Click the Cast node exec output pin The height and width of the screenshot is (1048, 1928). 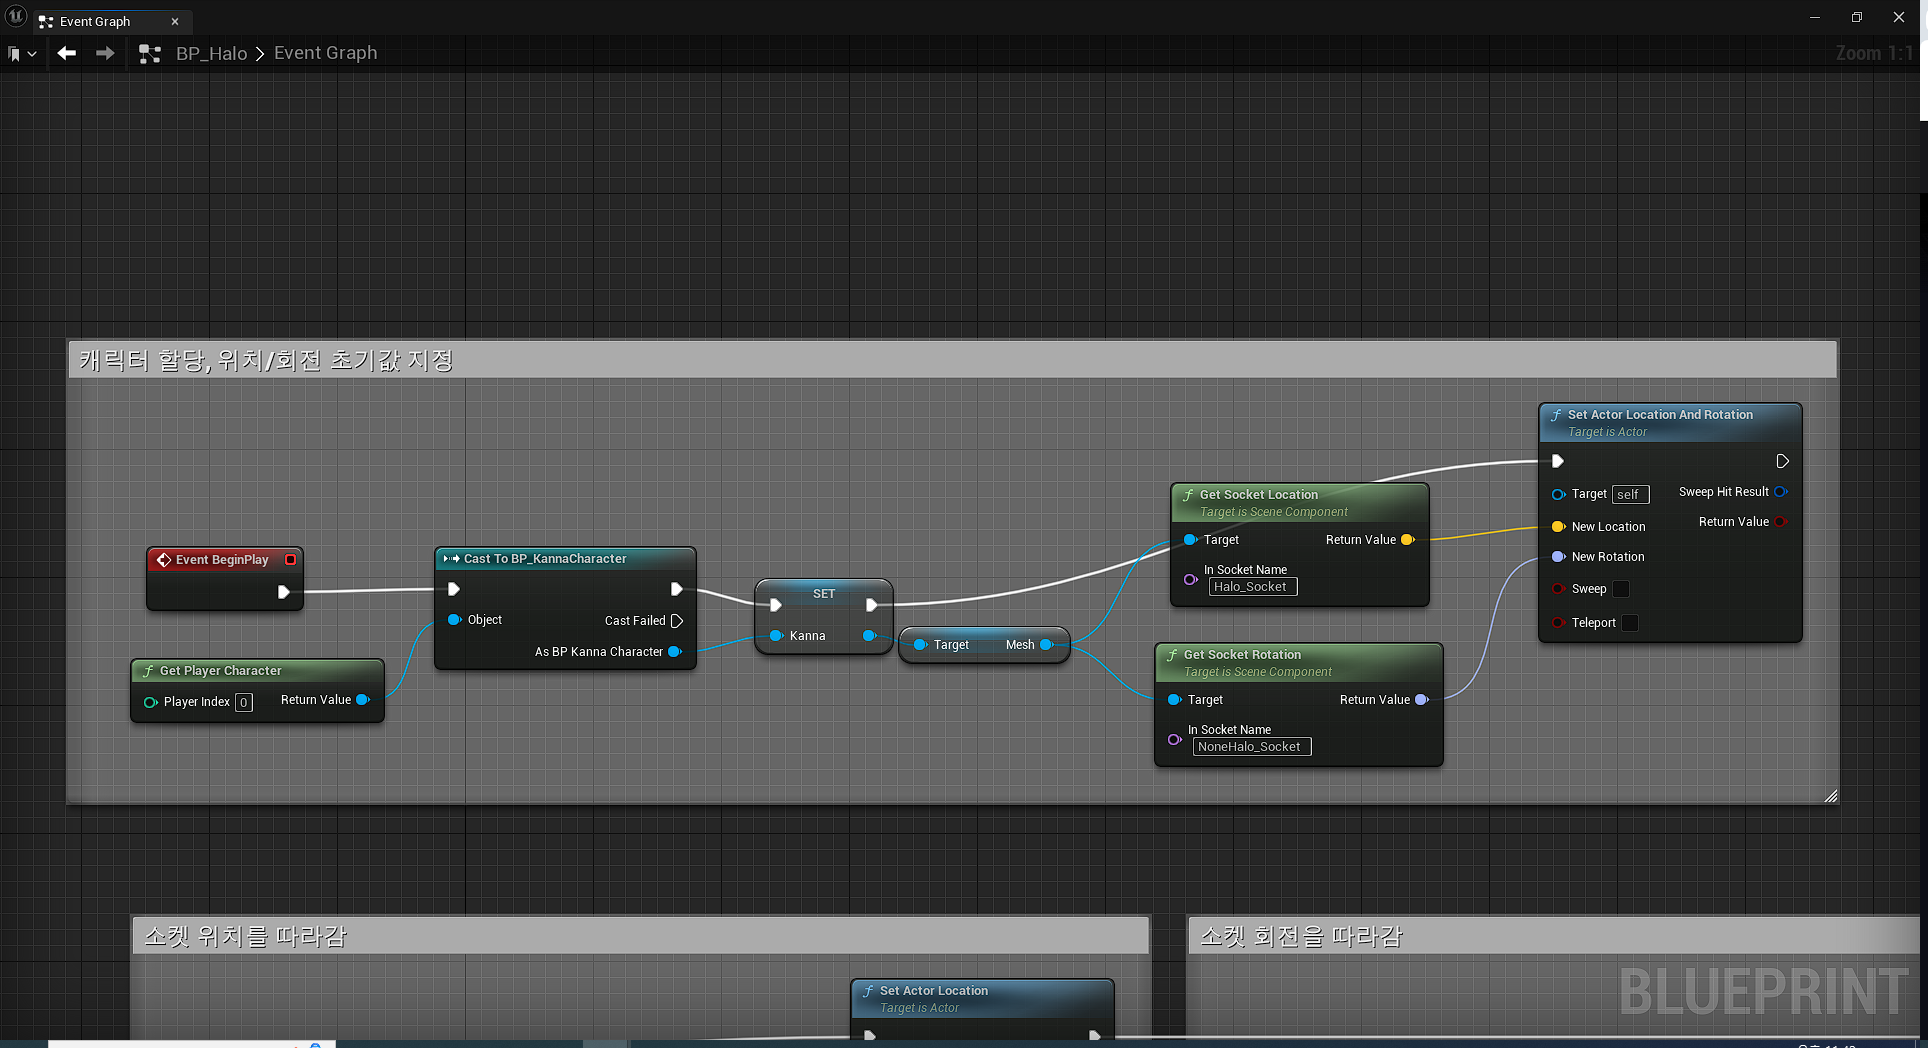click(676, 589)
